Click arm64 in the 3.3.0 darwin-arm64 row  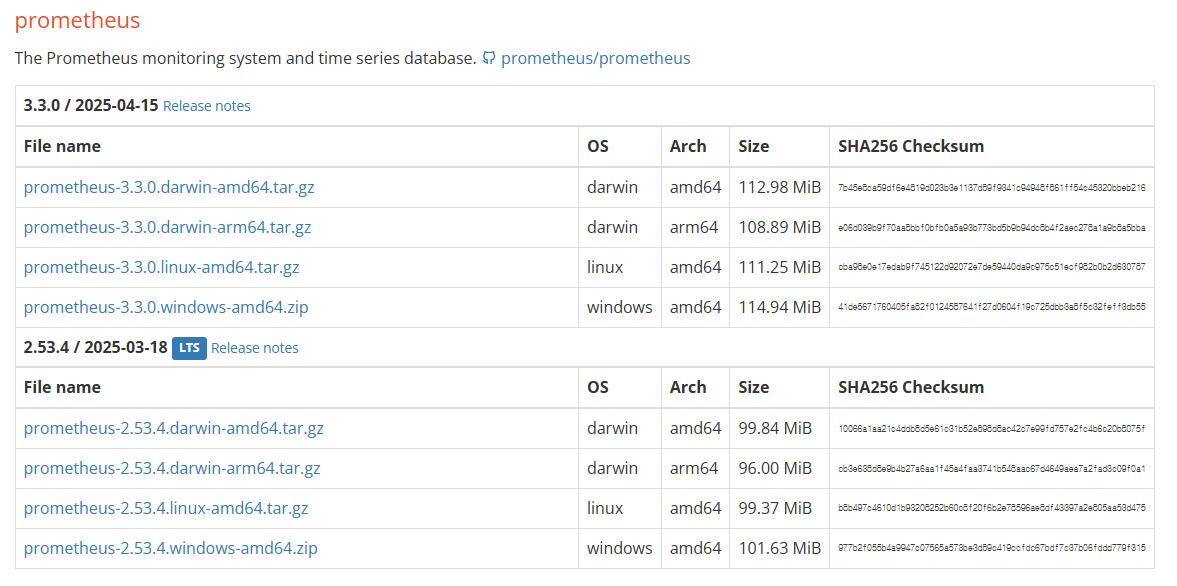(x=694, y=227)
